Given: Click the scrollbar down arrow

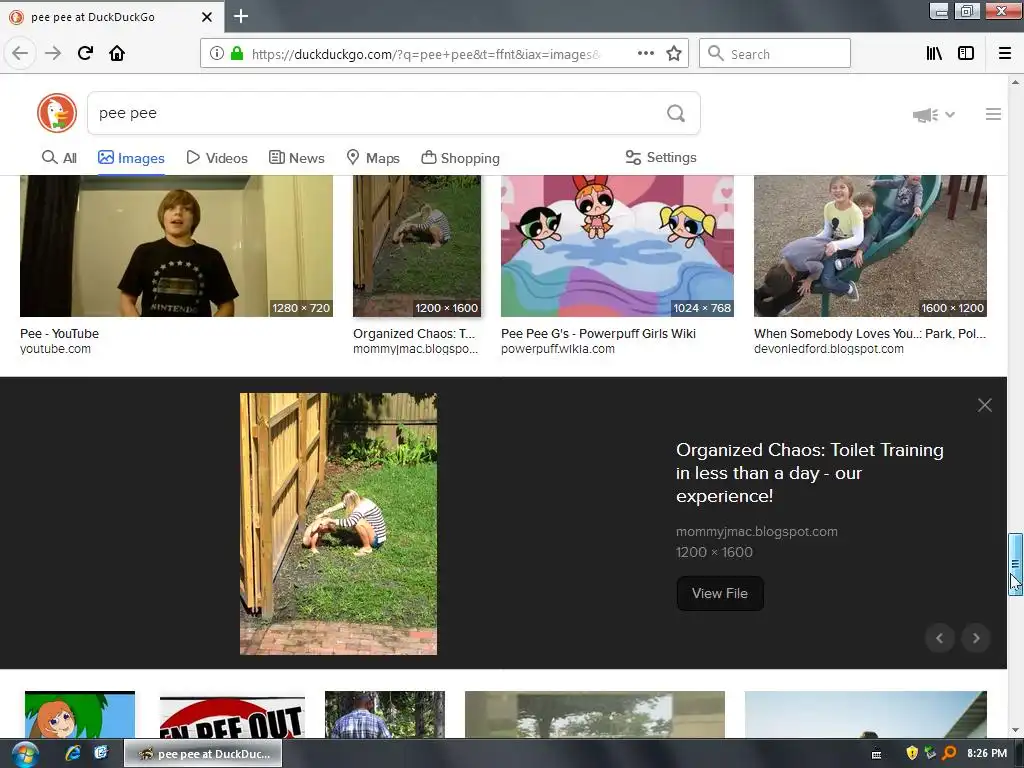Looking at the screenshot, I should point(1015,730).
